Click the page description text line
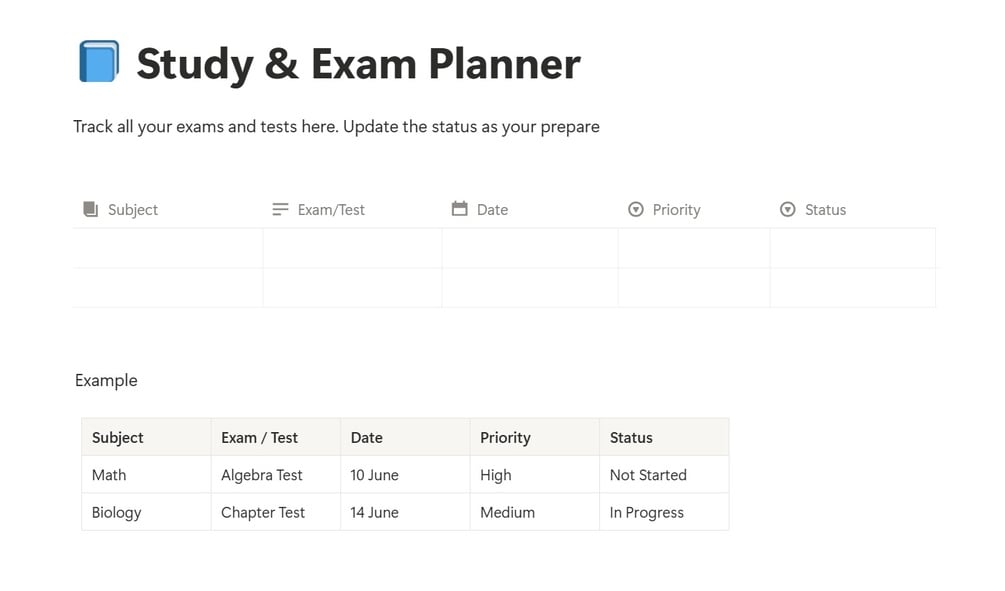Image resolution: width=1005 pixels, height=591 pixels. 336,127
